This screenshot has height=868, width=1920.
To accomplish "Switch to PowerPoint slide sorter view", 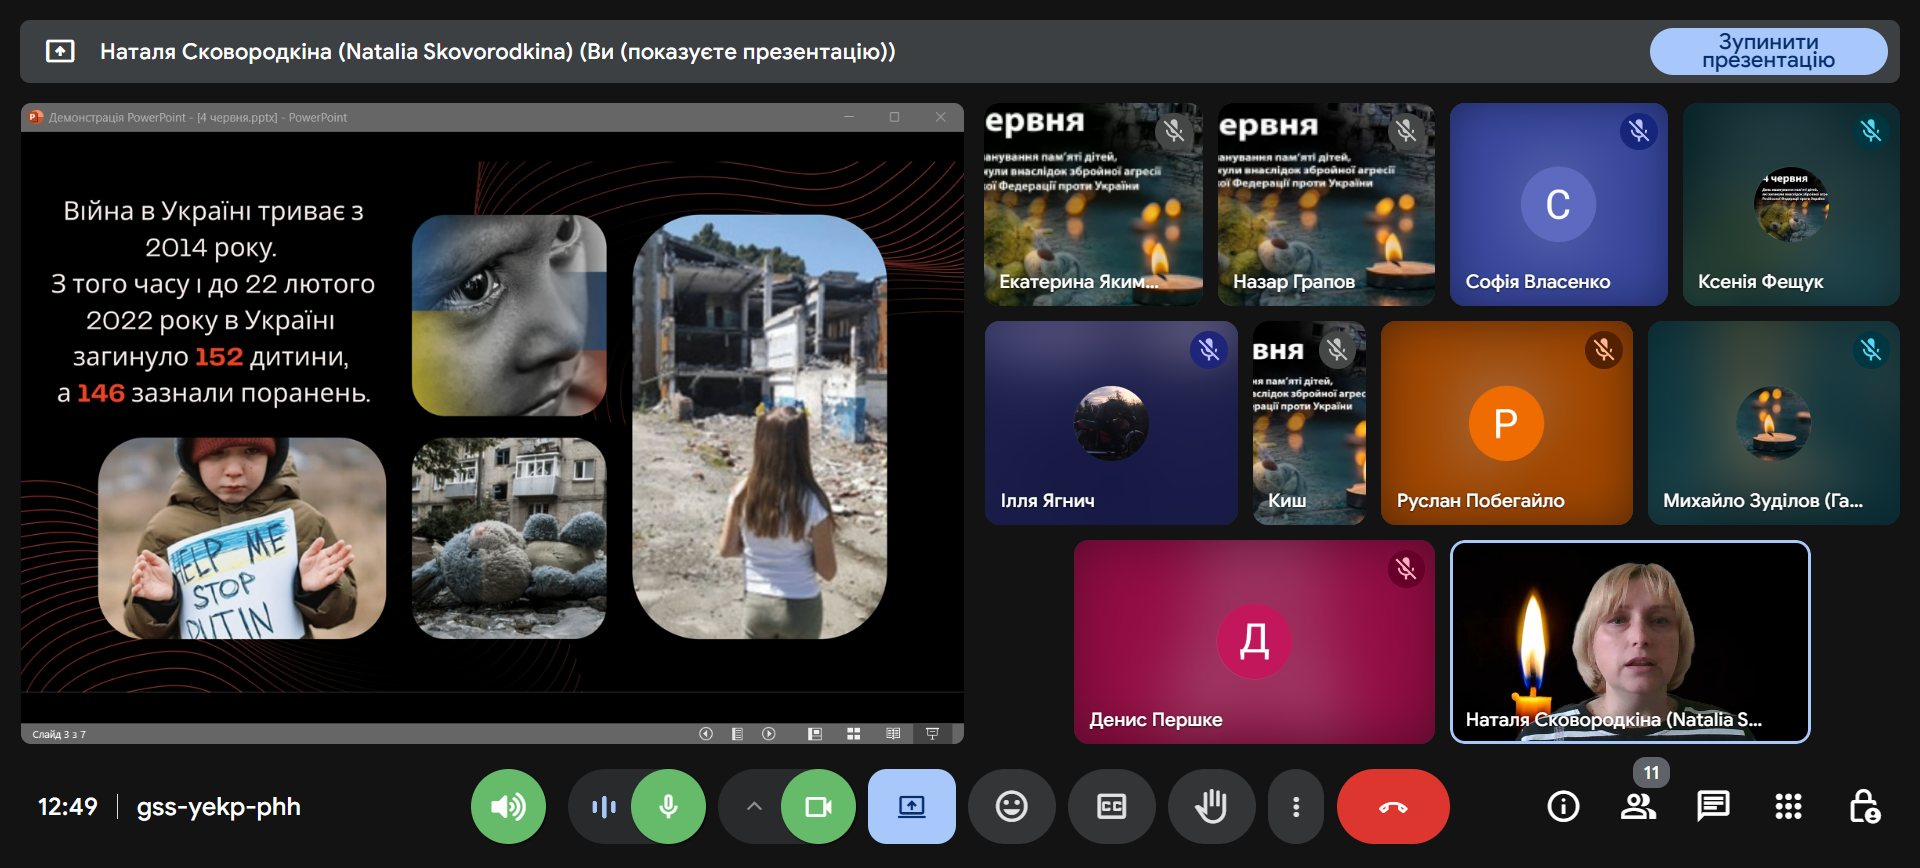I will click(x=853, y=734).
